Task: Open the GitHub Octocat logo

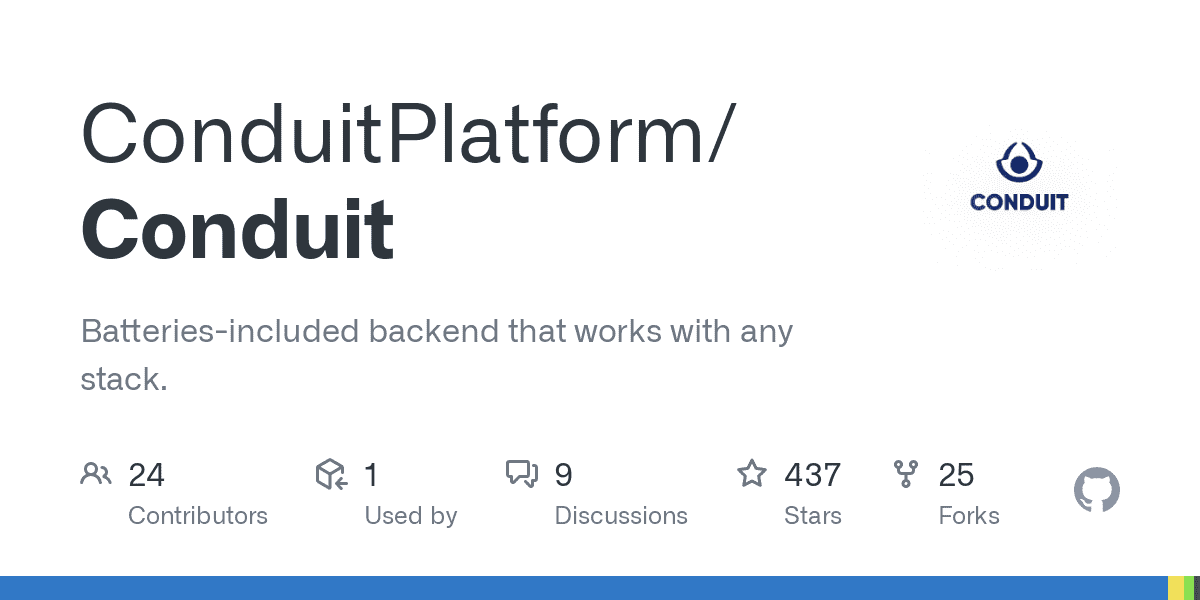Action: 1097,491
